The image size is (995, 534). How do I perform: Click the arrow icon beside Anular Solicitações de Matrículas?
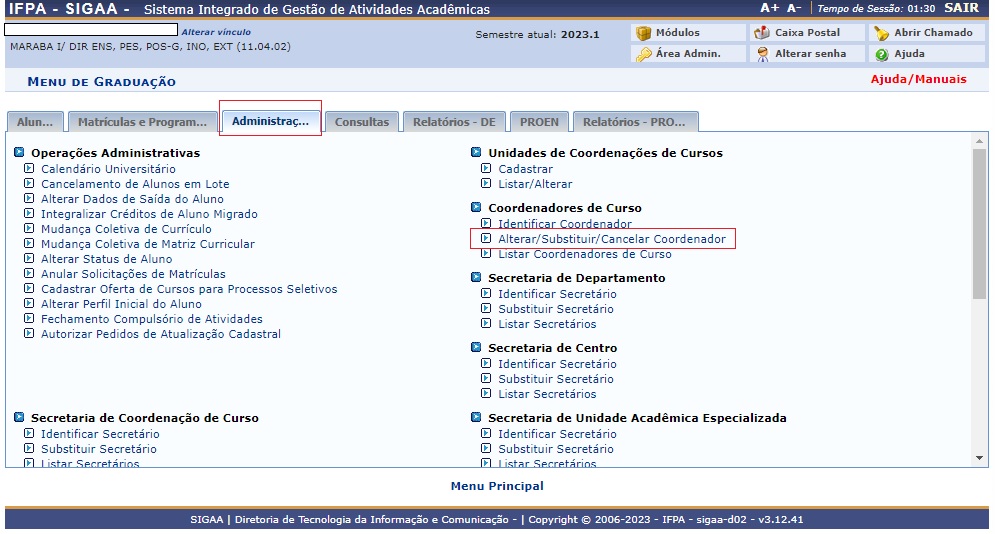click(x=29, y=273)
